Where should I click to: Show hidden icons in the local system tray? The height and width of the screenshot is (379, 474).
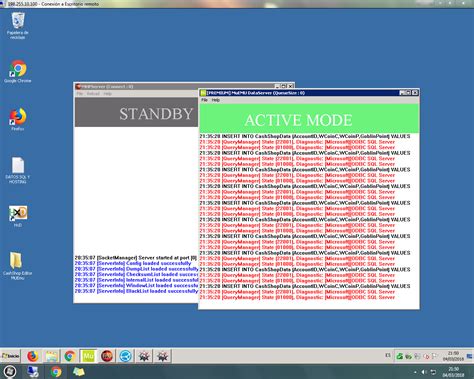point(415,372)
